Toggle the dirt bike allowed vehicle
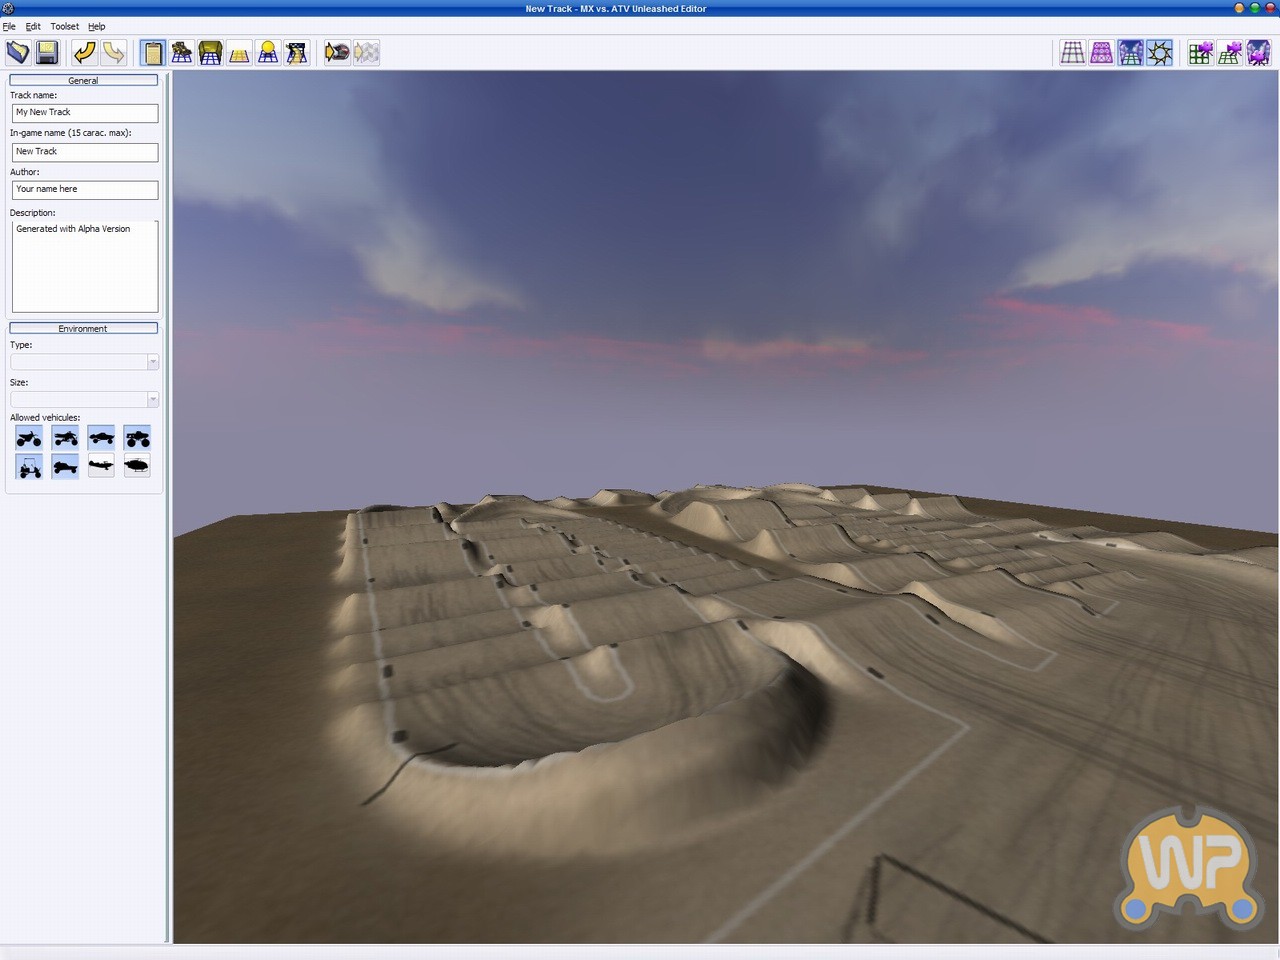 [x=29, y=438]
